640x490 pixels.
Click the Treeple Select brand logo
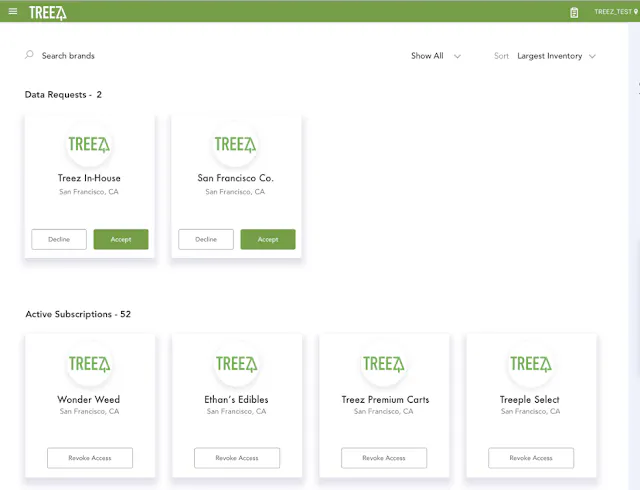pos(531,363)
